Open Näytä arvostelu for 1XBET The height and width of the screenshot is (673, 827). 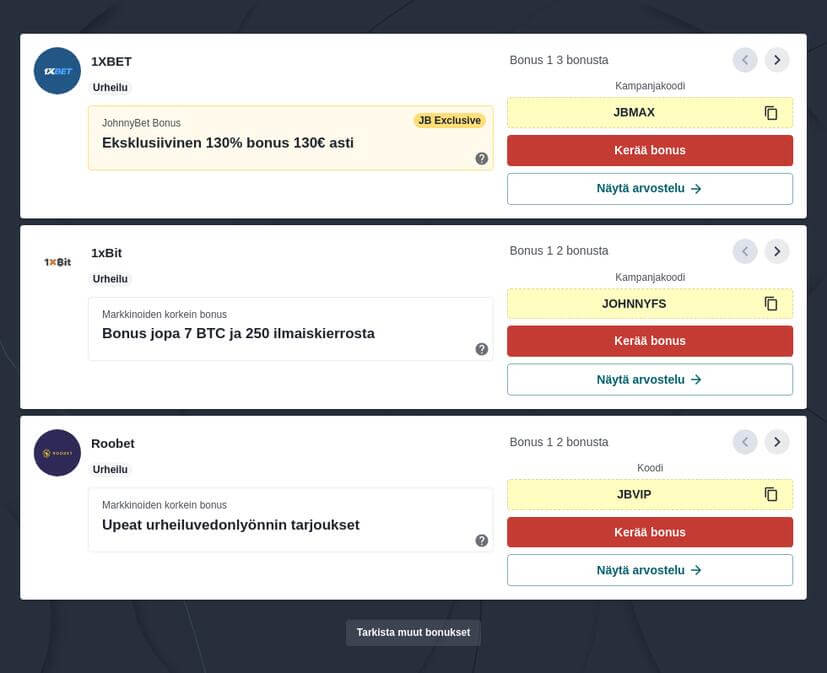point(650,189)
